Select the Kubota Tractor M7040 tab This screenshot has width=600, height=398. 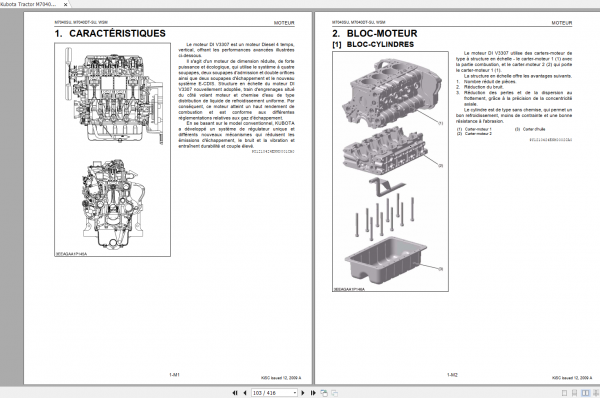[29, 4]
